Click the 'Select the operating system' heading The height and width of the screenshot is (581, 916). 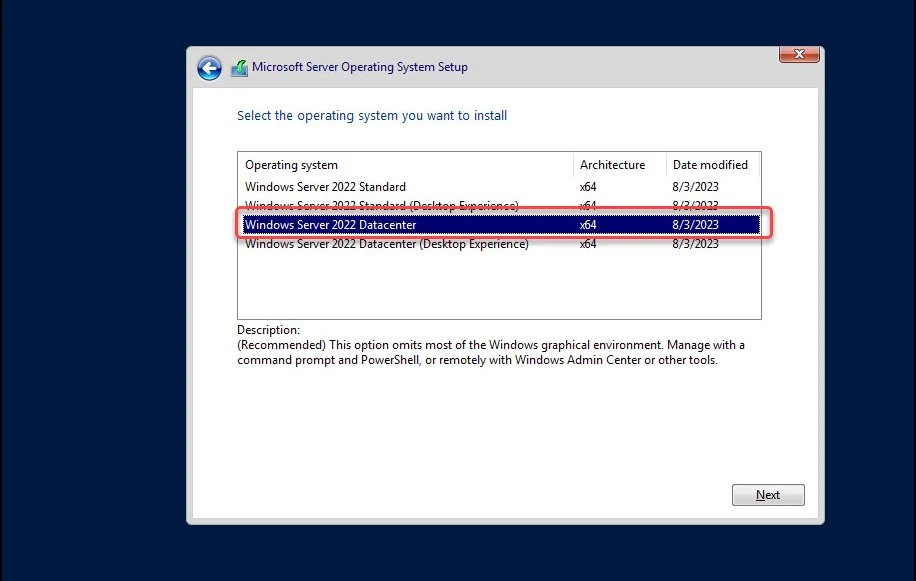point(372,116)
